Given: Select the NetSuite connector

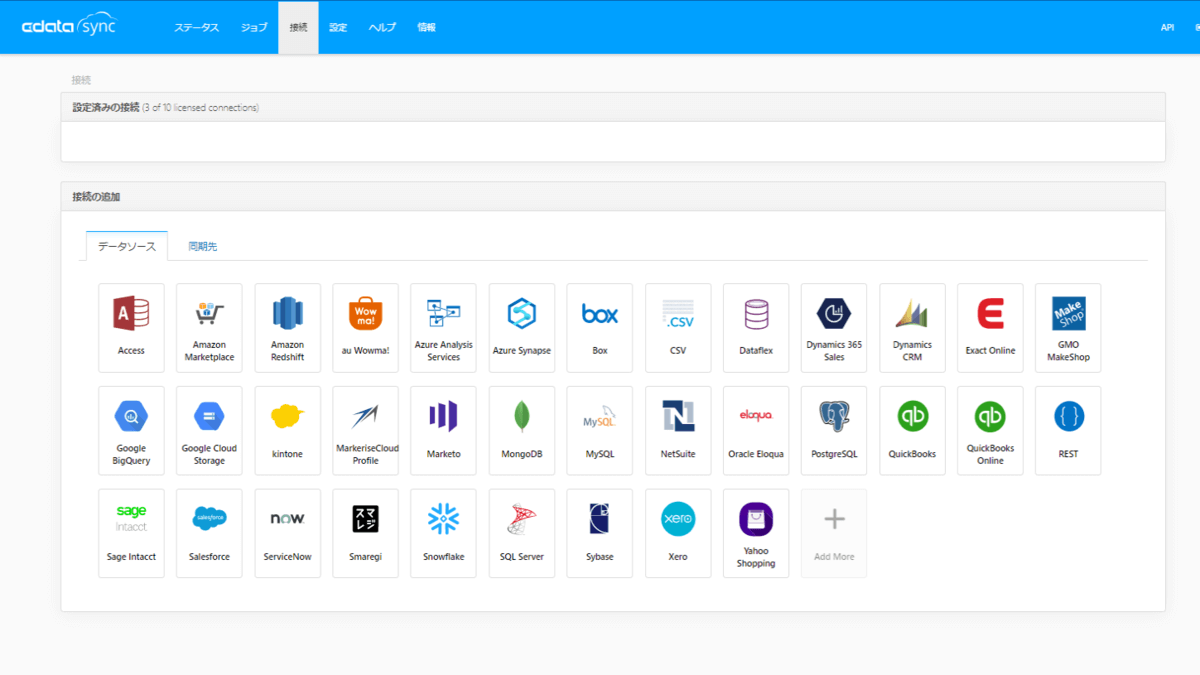Looking at the screenshot, I should [678, 431].
